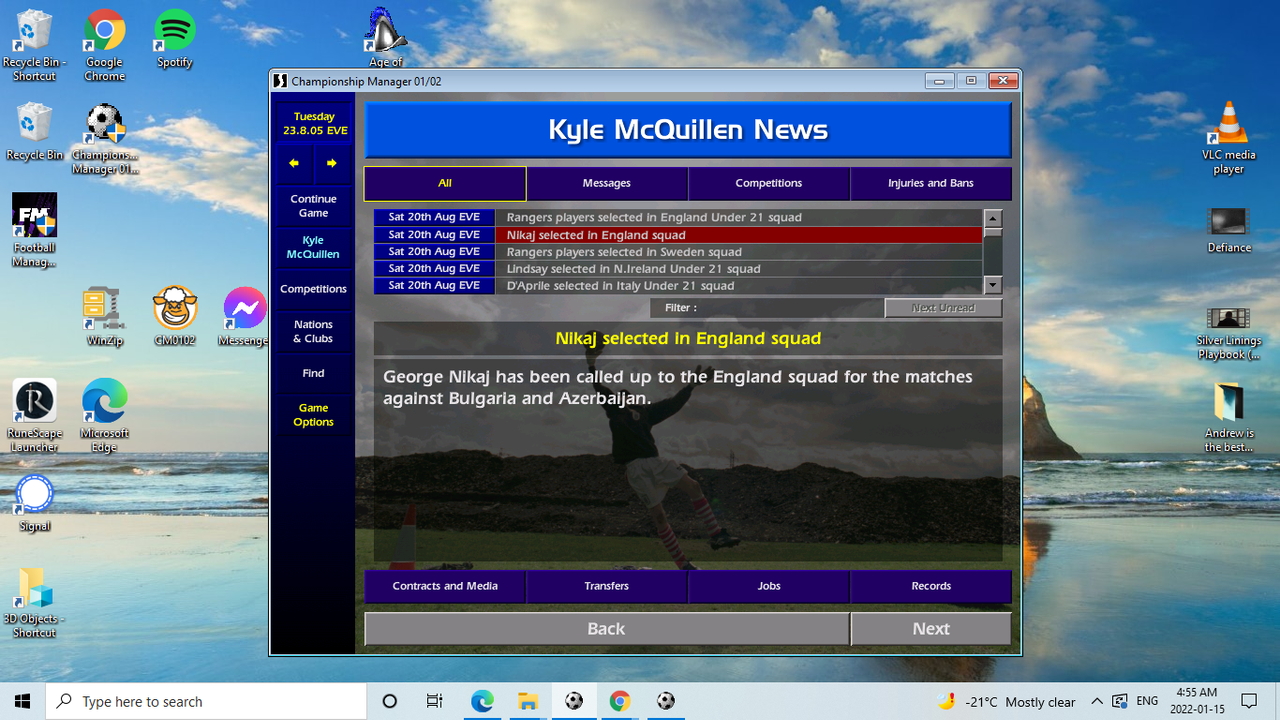The width and height of the screenshot is (1280, 720).
Task: Open 3D Objects - Shortcut folder
Action: pos(34,602)
